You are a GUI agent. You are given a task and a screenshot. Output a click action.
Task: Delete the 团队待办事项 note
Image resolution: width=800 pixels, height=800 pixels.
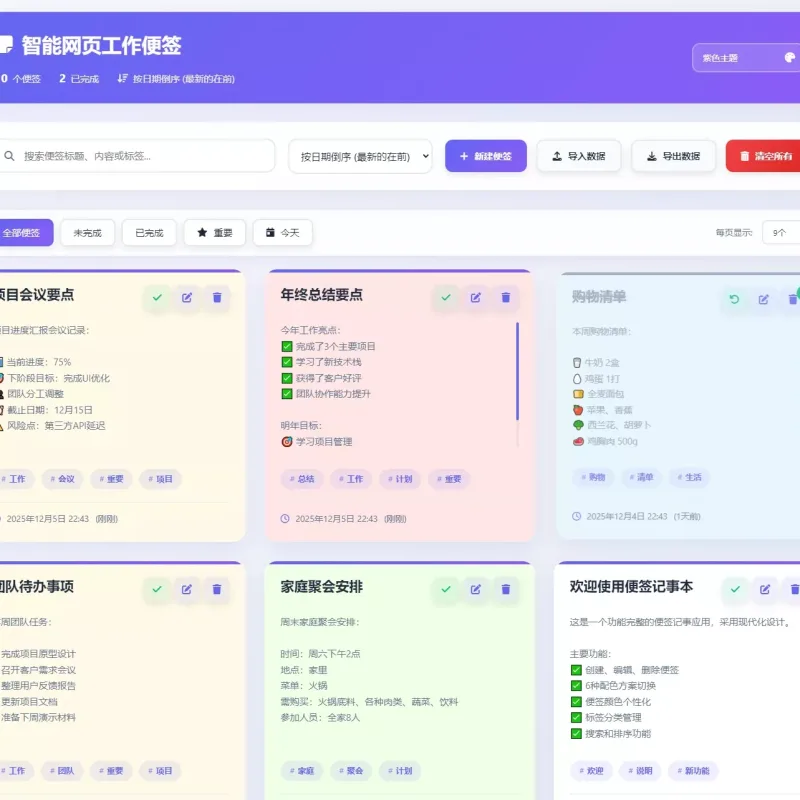tap(217, 589)
